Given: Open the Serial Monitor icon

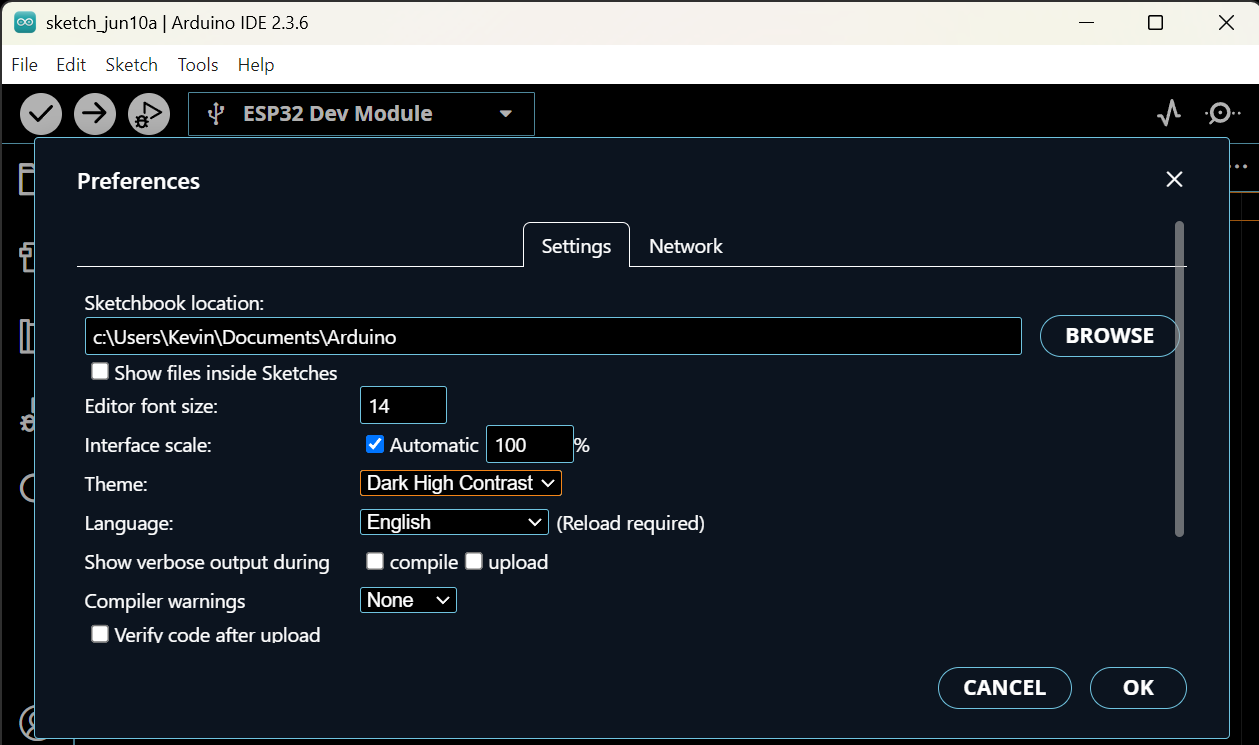Looking at the screenshot, I should (x=1221, y=113).
